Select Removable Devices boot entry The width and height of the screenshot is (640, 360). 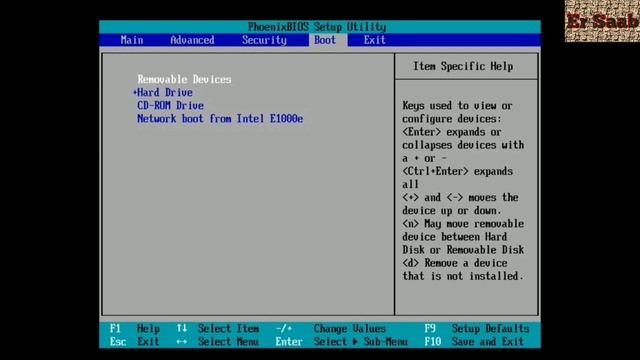pos(184,79)
